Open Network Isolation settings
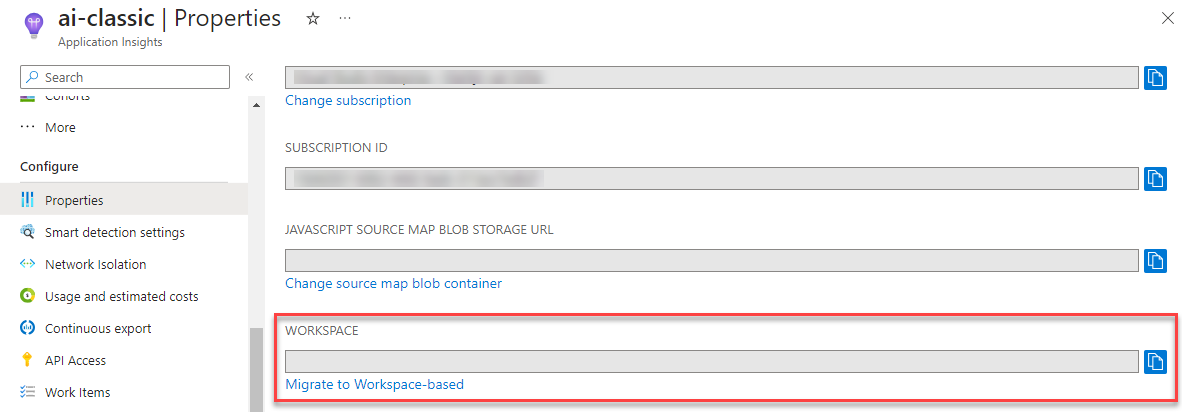Image resolution: width=1182 pixels, height=412 pixels. (96, 264)
